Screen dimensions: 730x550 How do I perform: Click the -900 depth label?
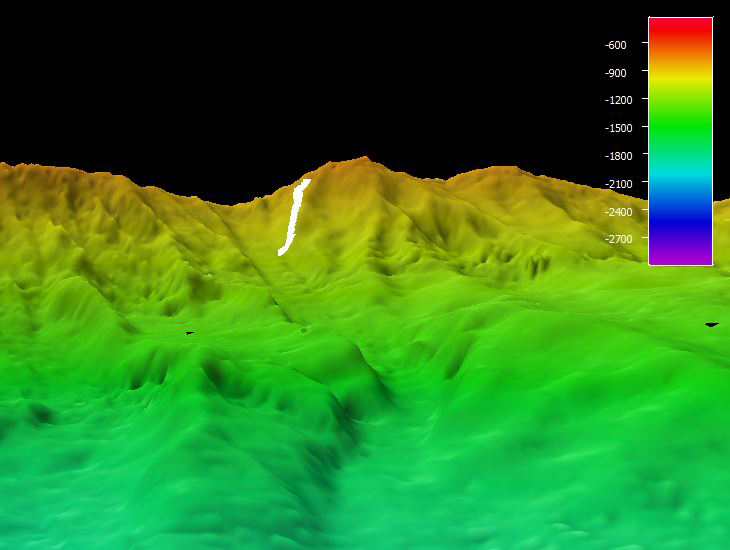pyautogui.click(x=615, y=73)
